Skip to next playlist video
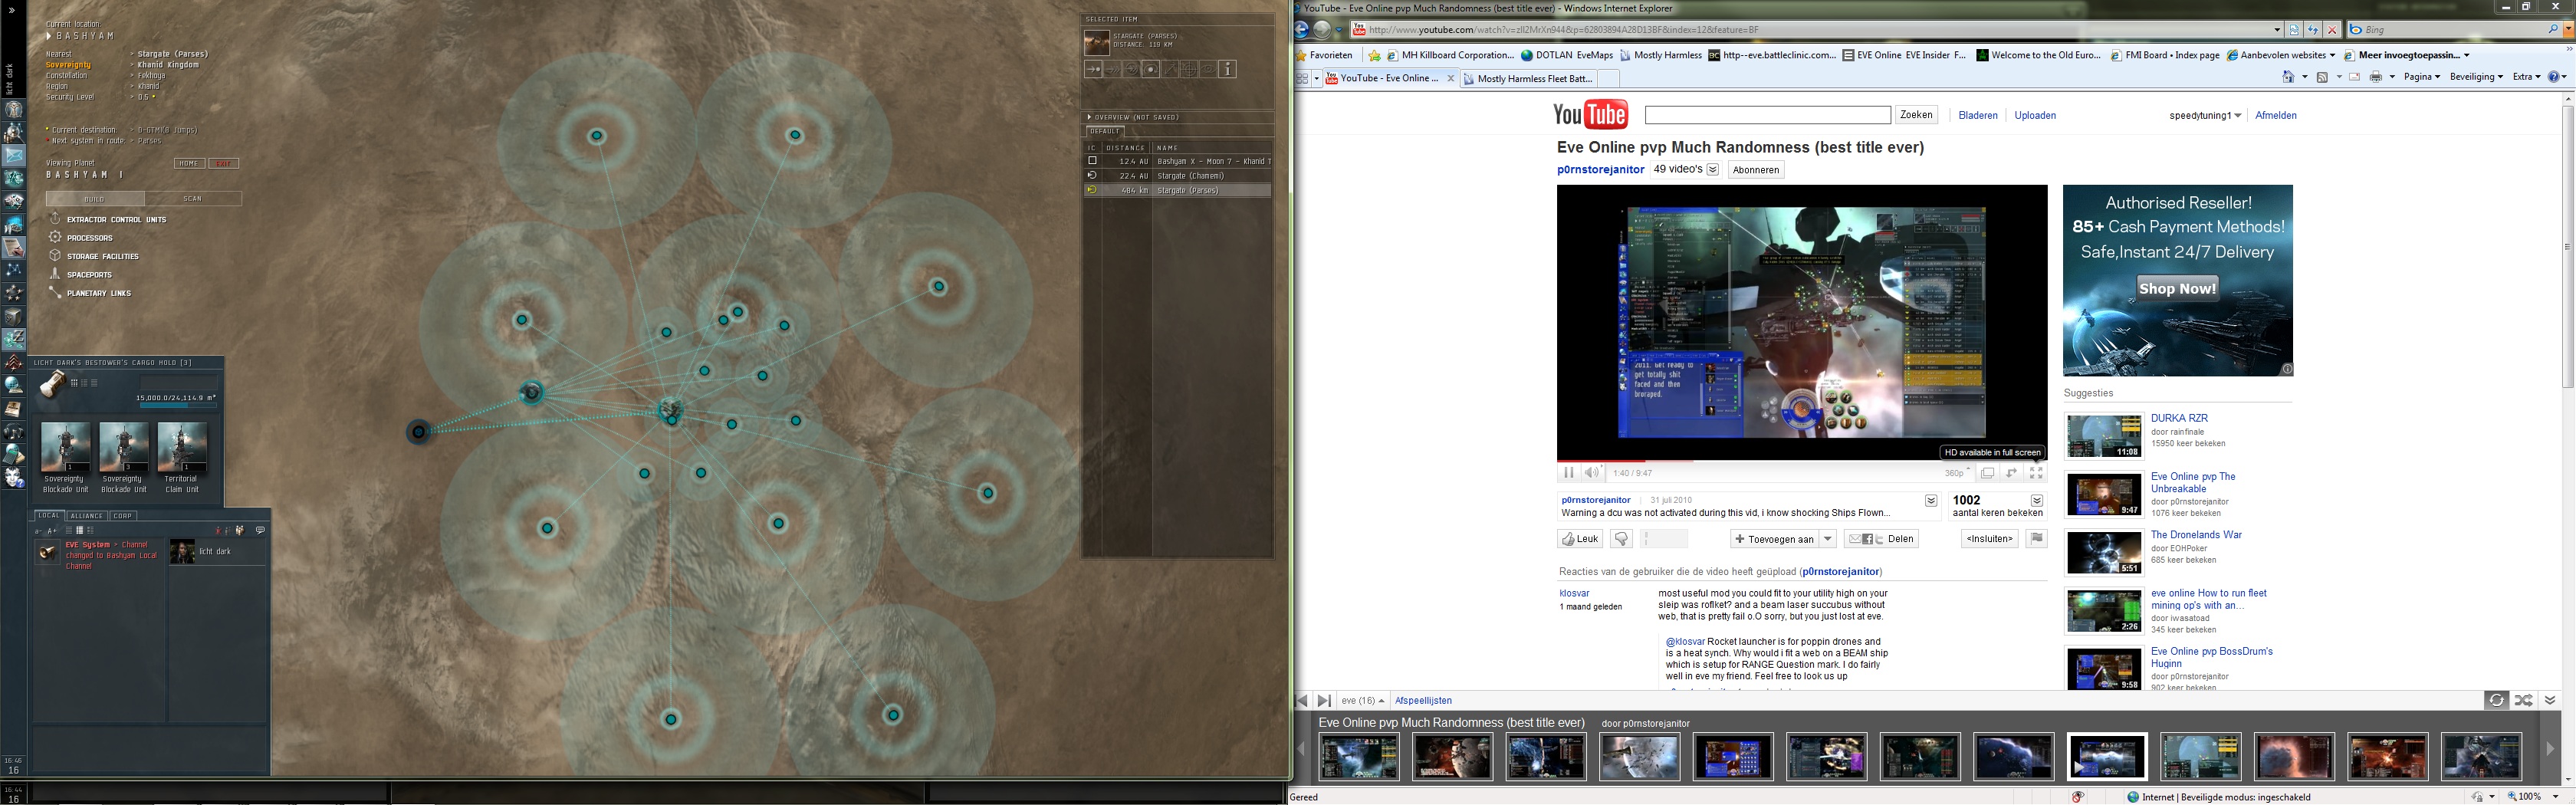Image resolution: width=2576 pixels, height=805 pixels. click(1324, 701)
